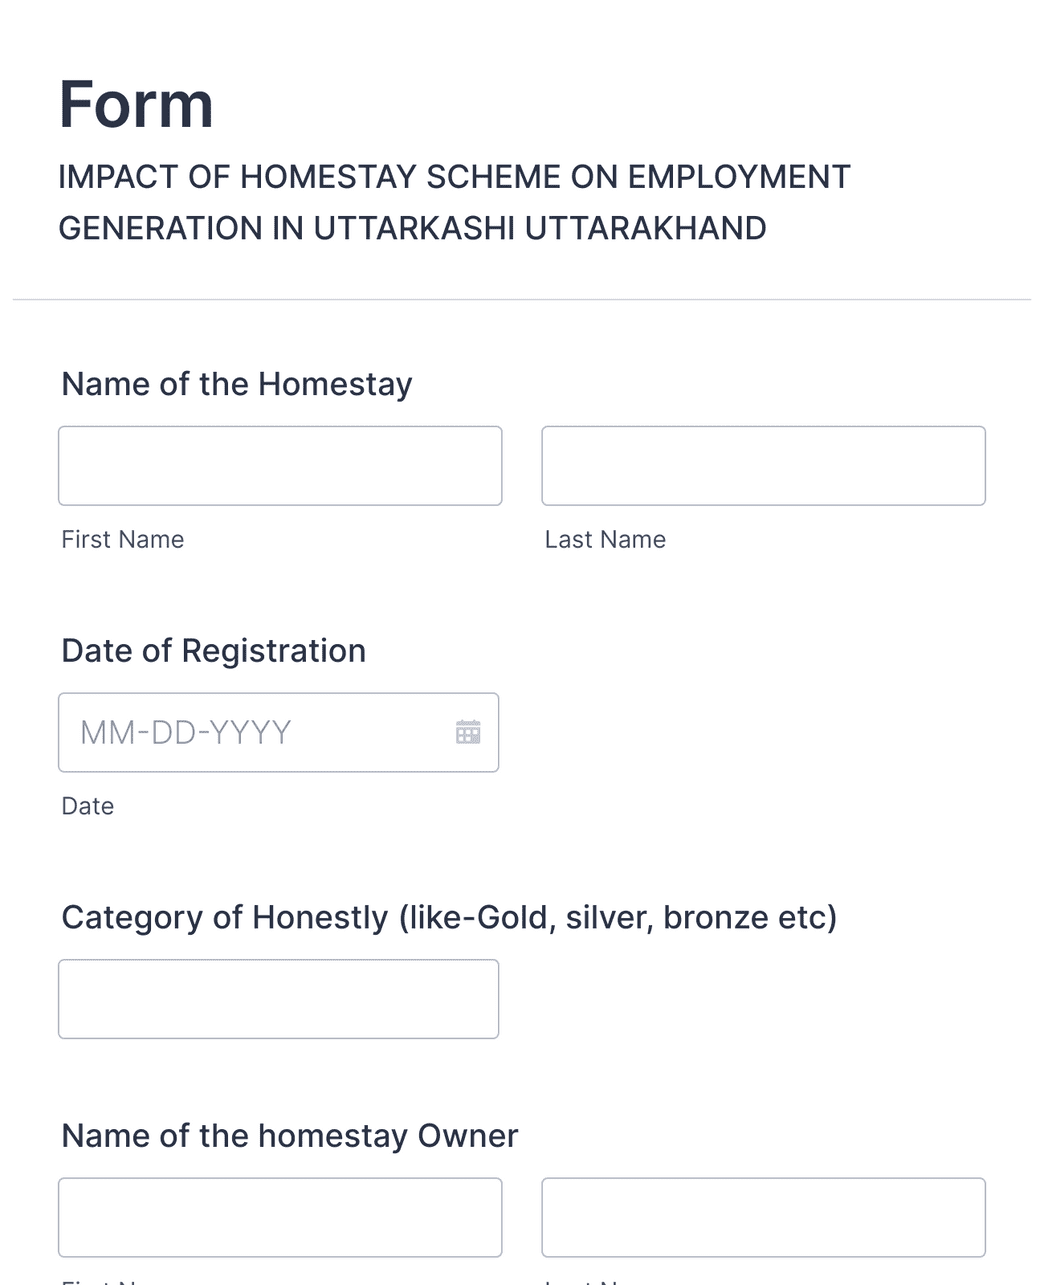Click inside the empty Homestay First Name box
Viewport: 1044px width, 1285px height.
[x=280, y=466]
